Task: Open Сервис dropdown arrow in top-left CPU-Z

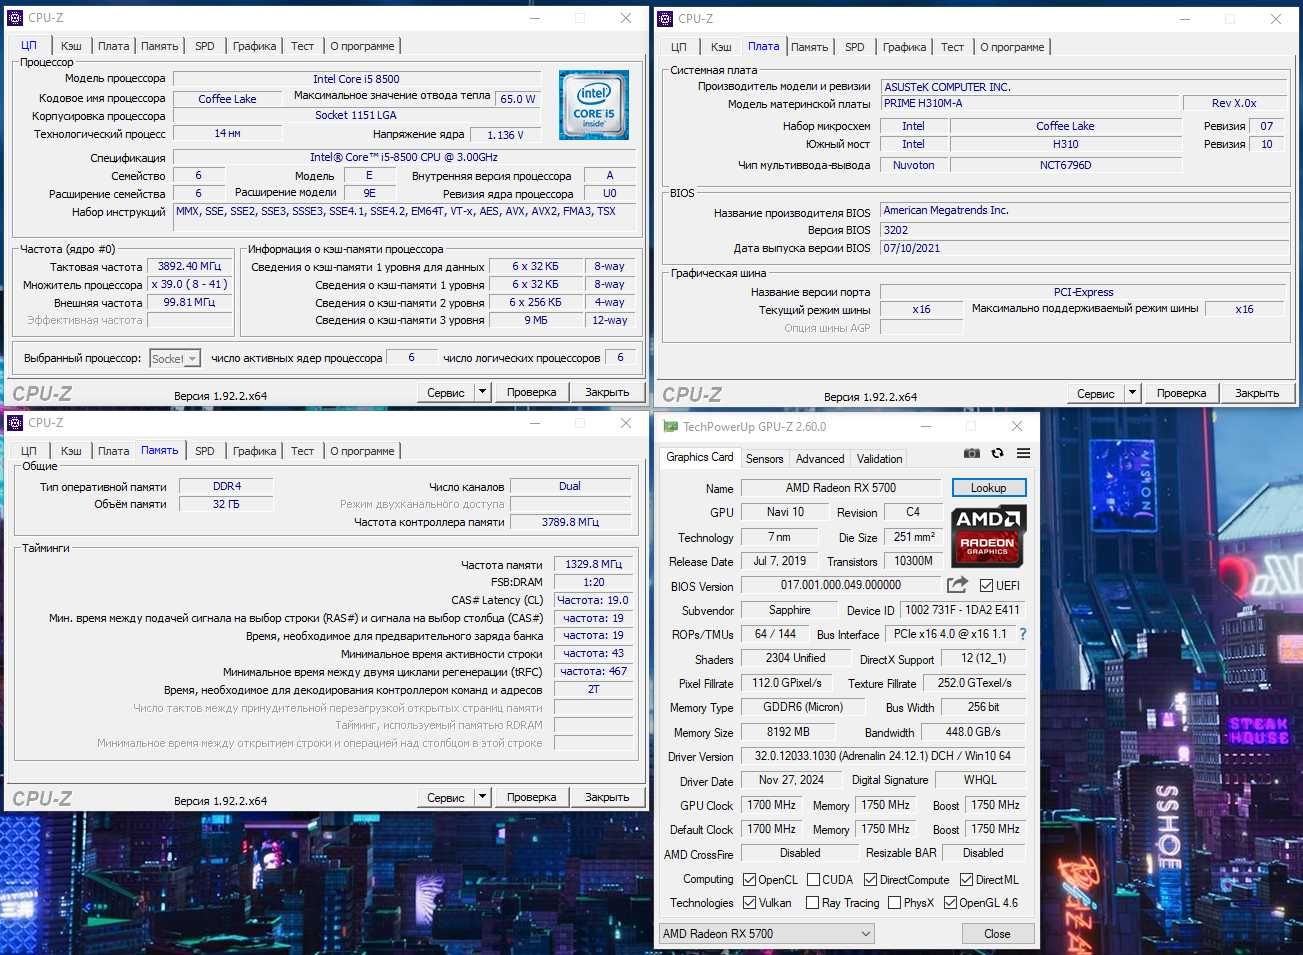Action: click(482, 392)
